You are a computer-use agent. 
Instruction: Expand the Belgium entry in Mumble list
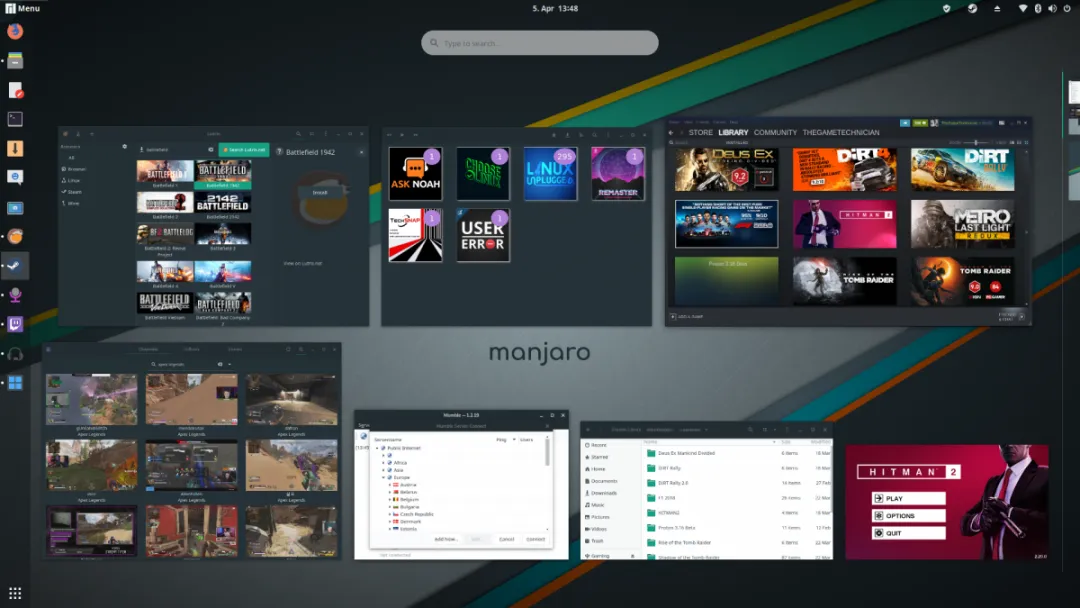click(x=390, y=499)
